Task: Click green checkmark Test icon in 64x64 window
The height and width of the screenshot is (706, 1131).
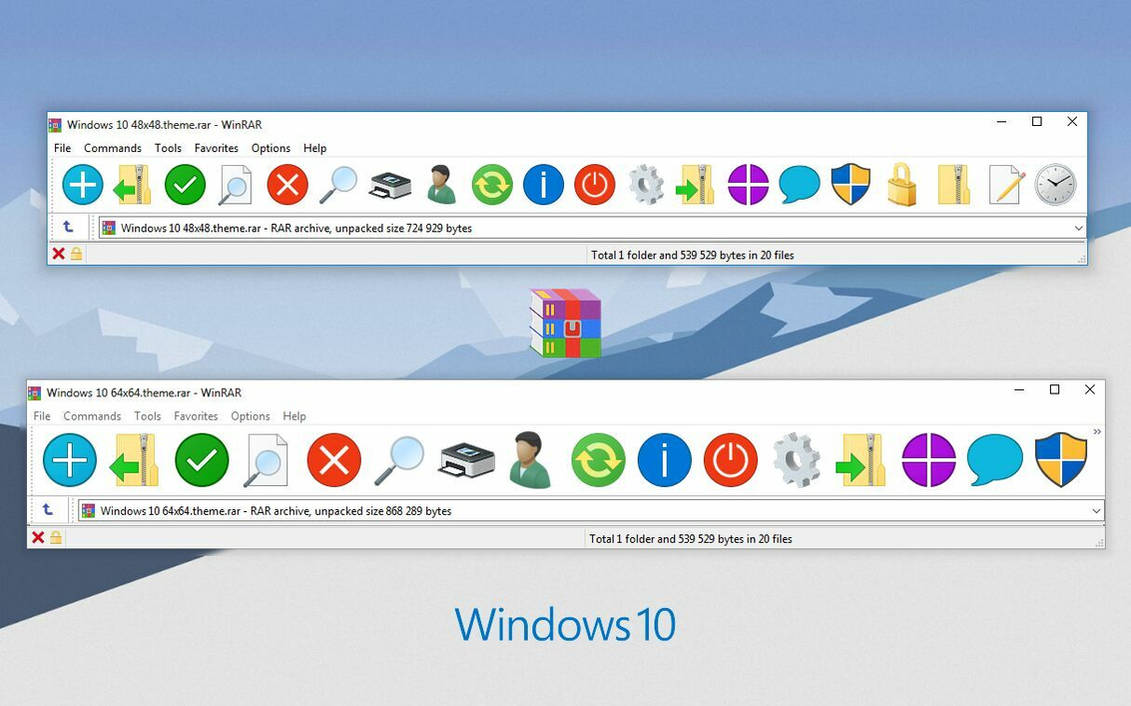Action: [202, 460]
